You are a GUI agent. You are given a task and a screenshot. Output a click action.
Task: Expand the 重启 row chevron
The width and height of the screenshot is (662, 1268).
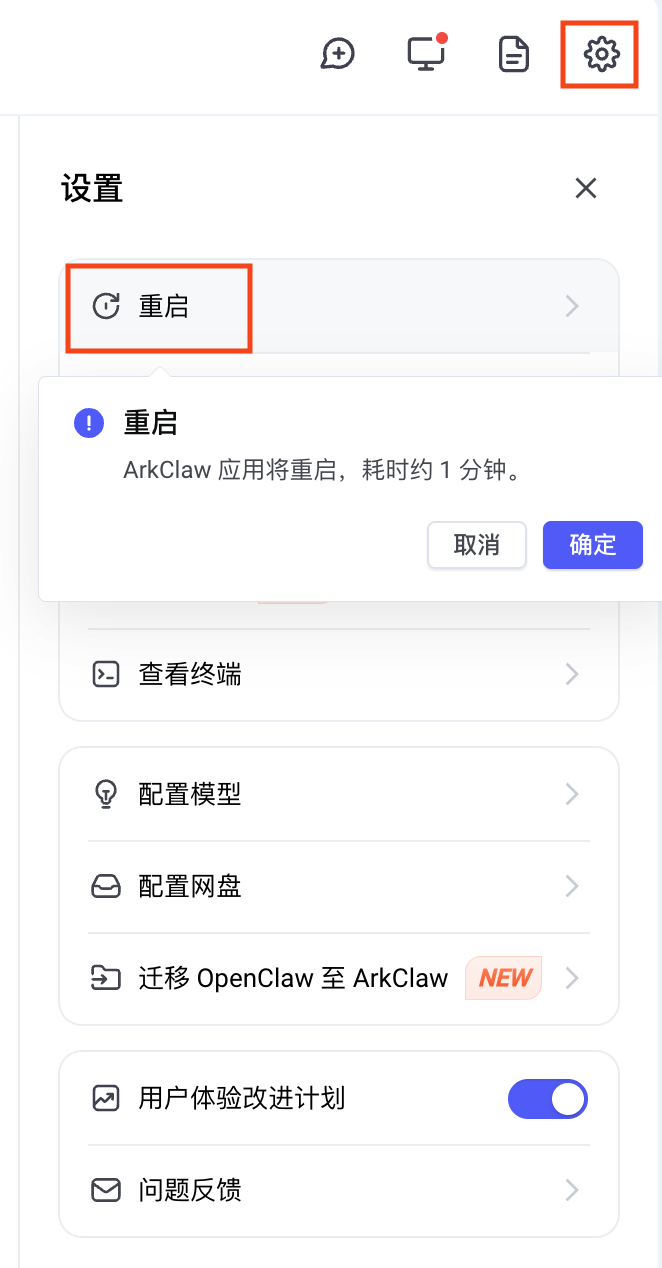pyautogui.click(x=572, y=306)
